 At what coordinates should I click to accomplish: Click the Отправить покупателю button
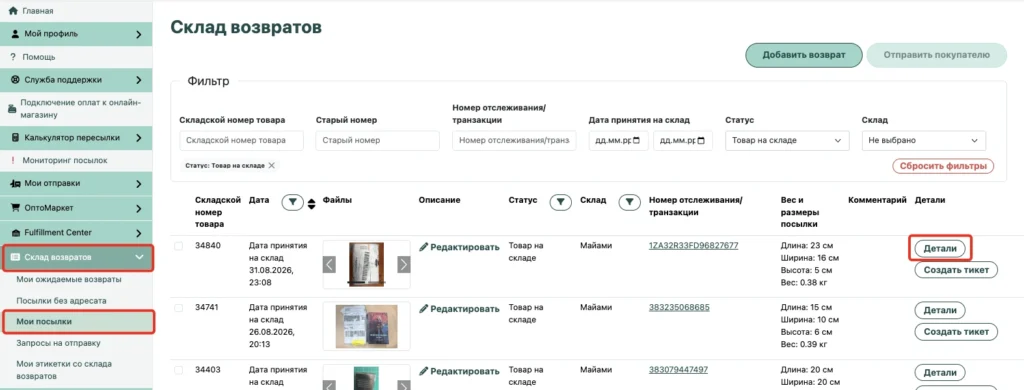pyautogui.click(x=936, y=55)
